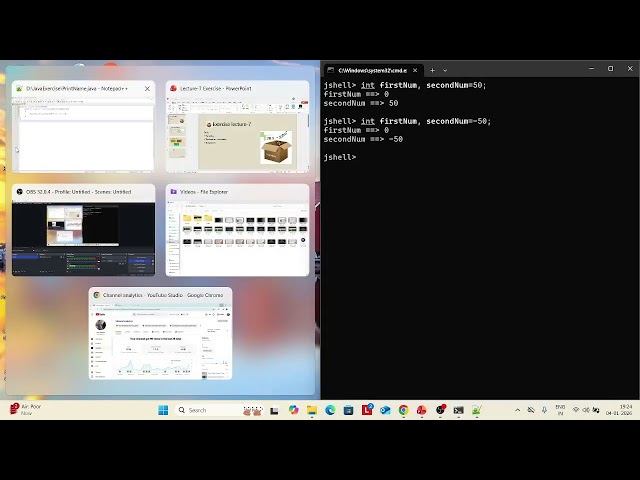Open the Windows Start menu
Screen dimensions: 640x480
coord(163,410)
